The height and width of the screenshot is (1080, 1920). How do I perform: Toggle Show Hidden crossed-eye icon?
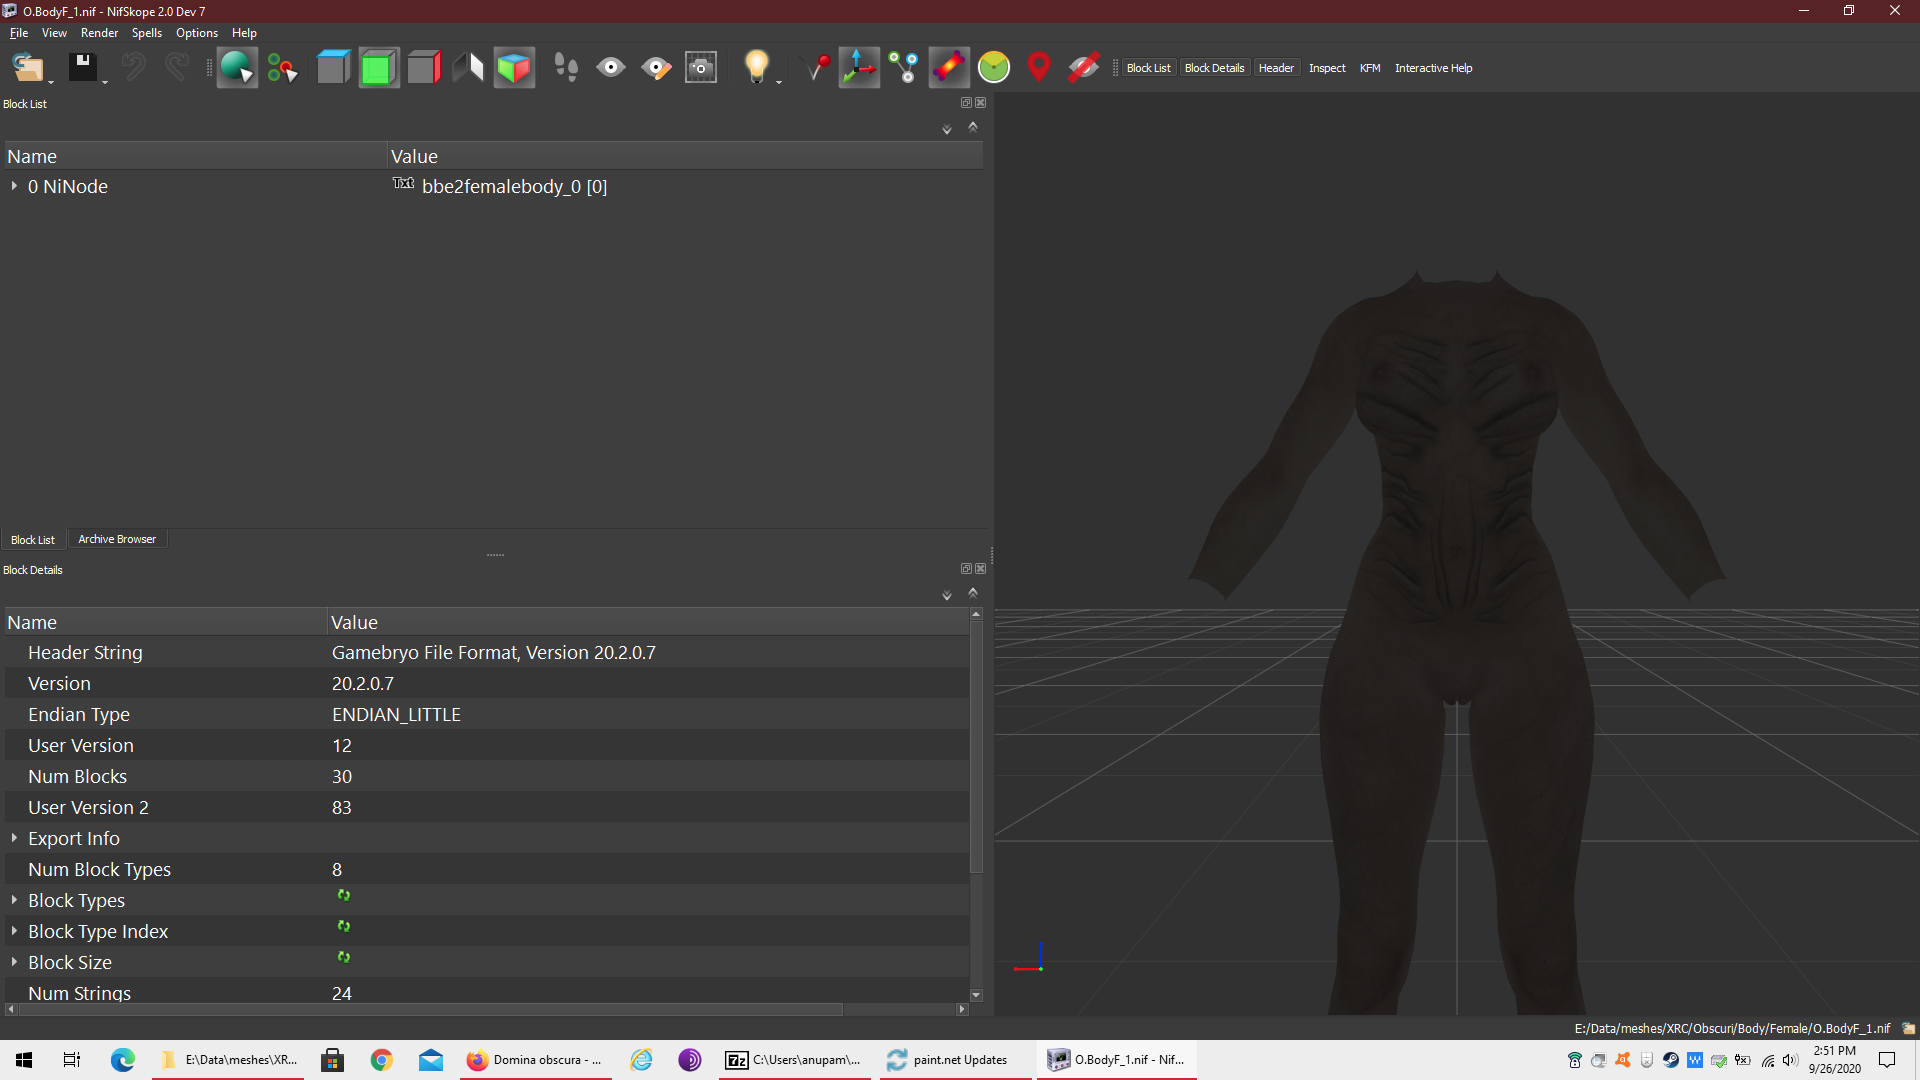(1084, 68)
